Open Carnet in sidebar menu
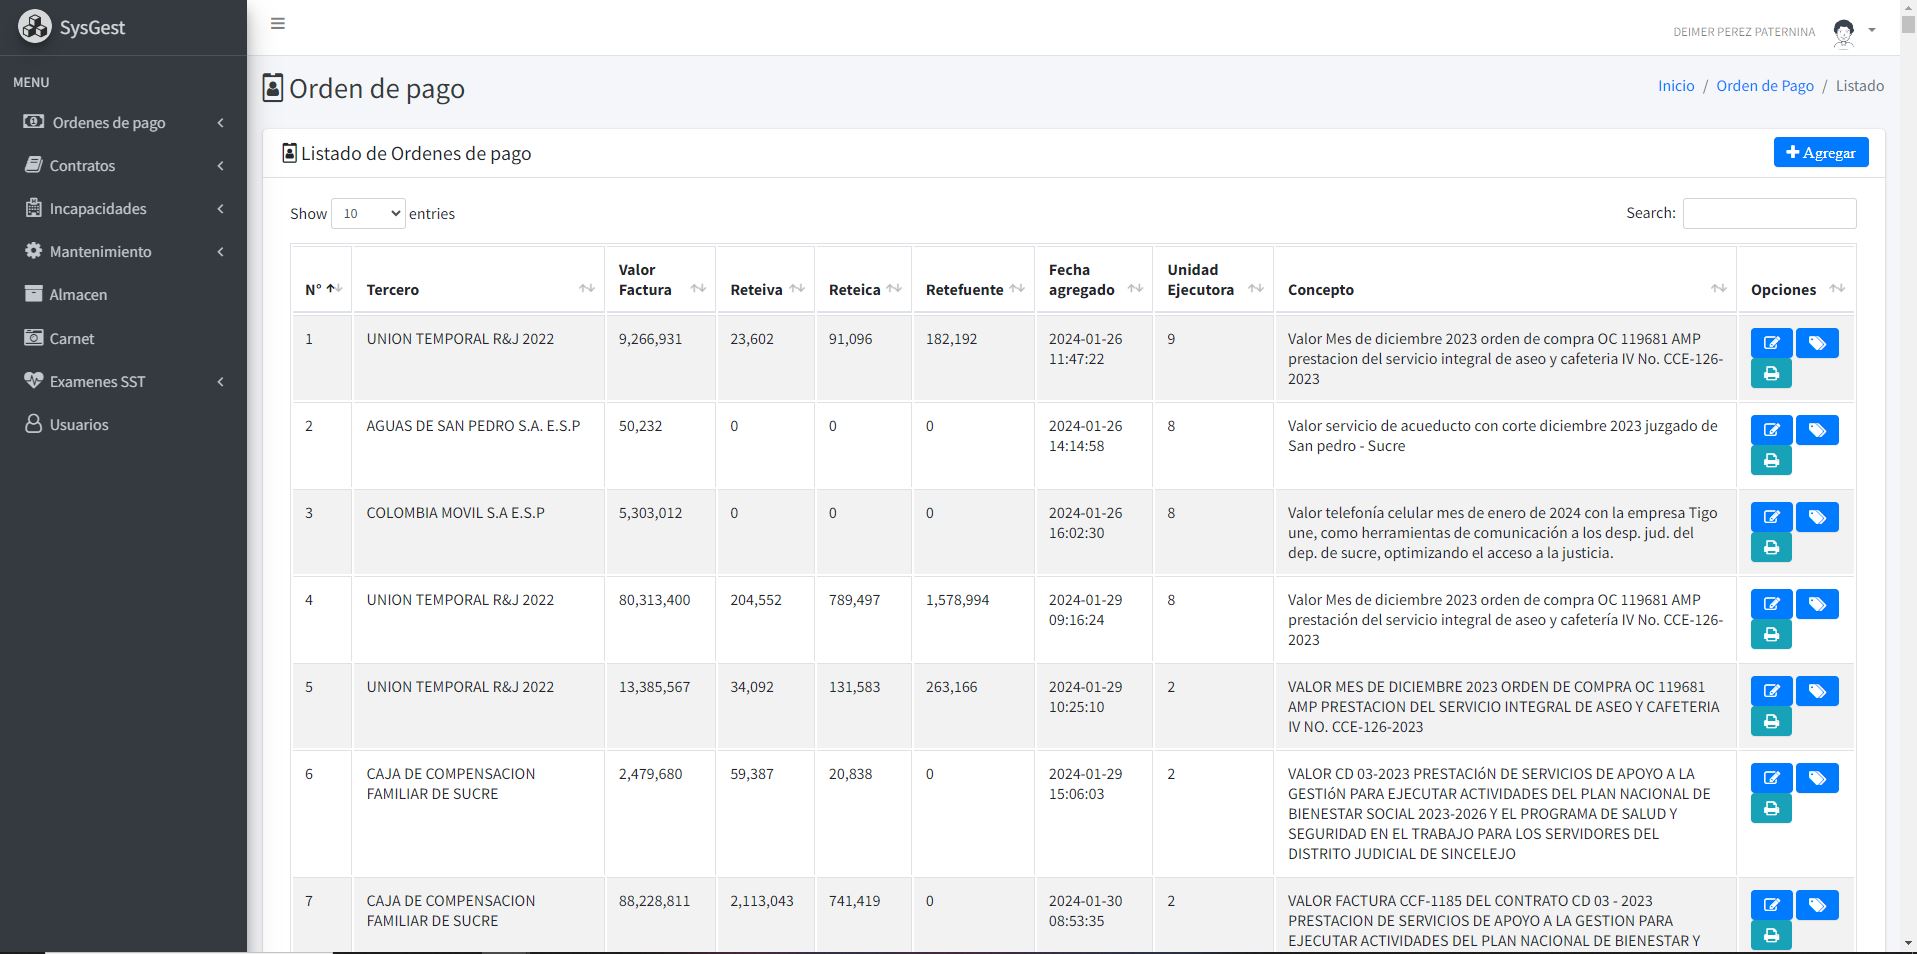Viewport: 1917px width, 954px height. click(x=72, y=339)
